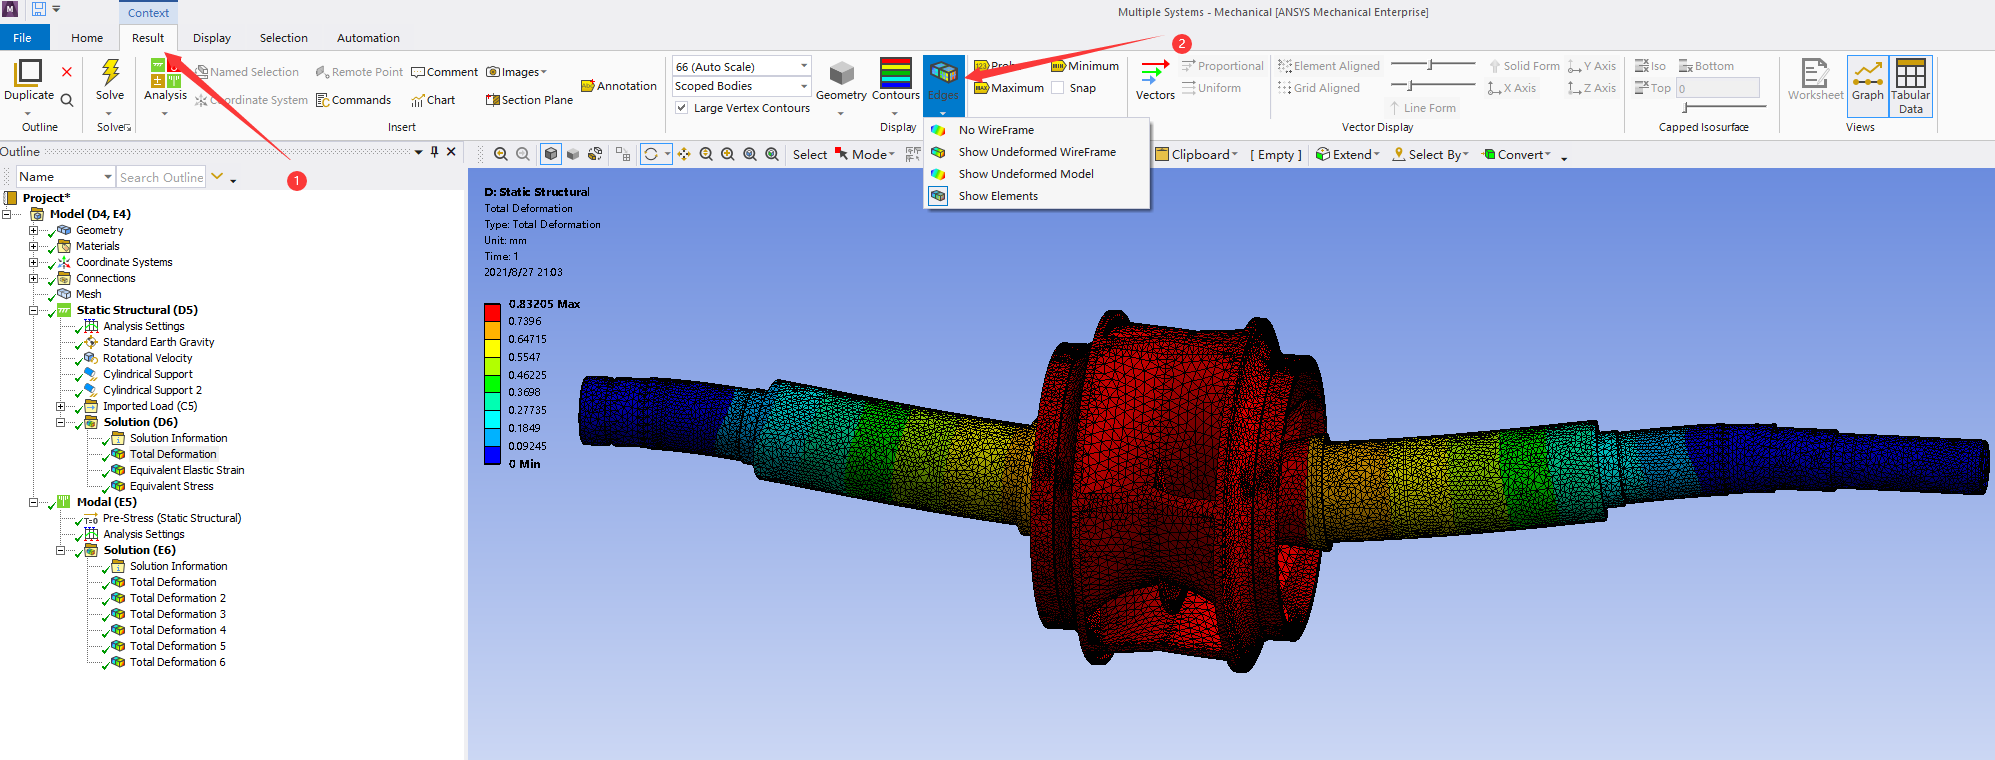Open the 66 (Auto Scale) dropdown
1995x760 pixels.
pyautogui.click(x=741, y=66)
